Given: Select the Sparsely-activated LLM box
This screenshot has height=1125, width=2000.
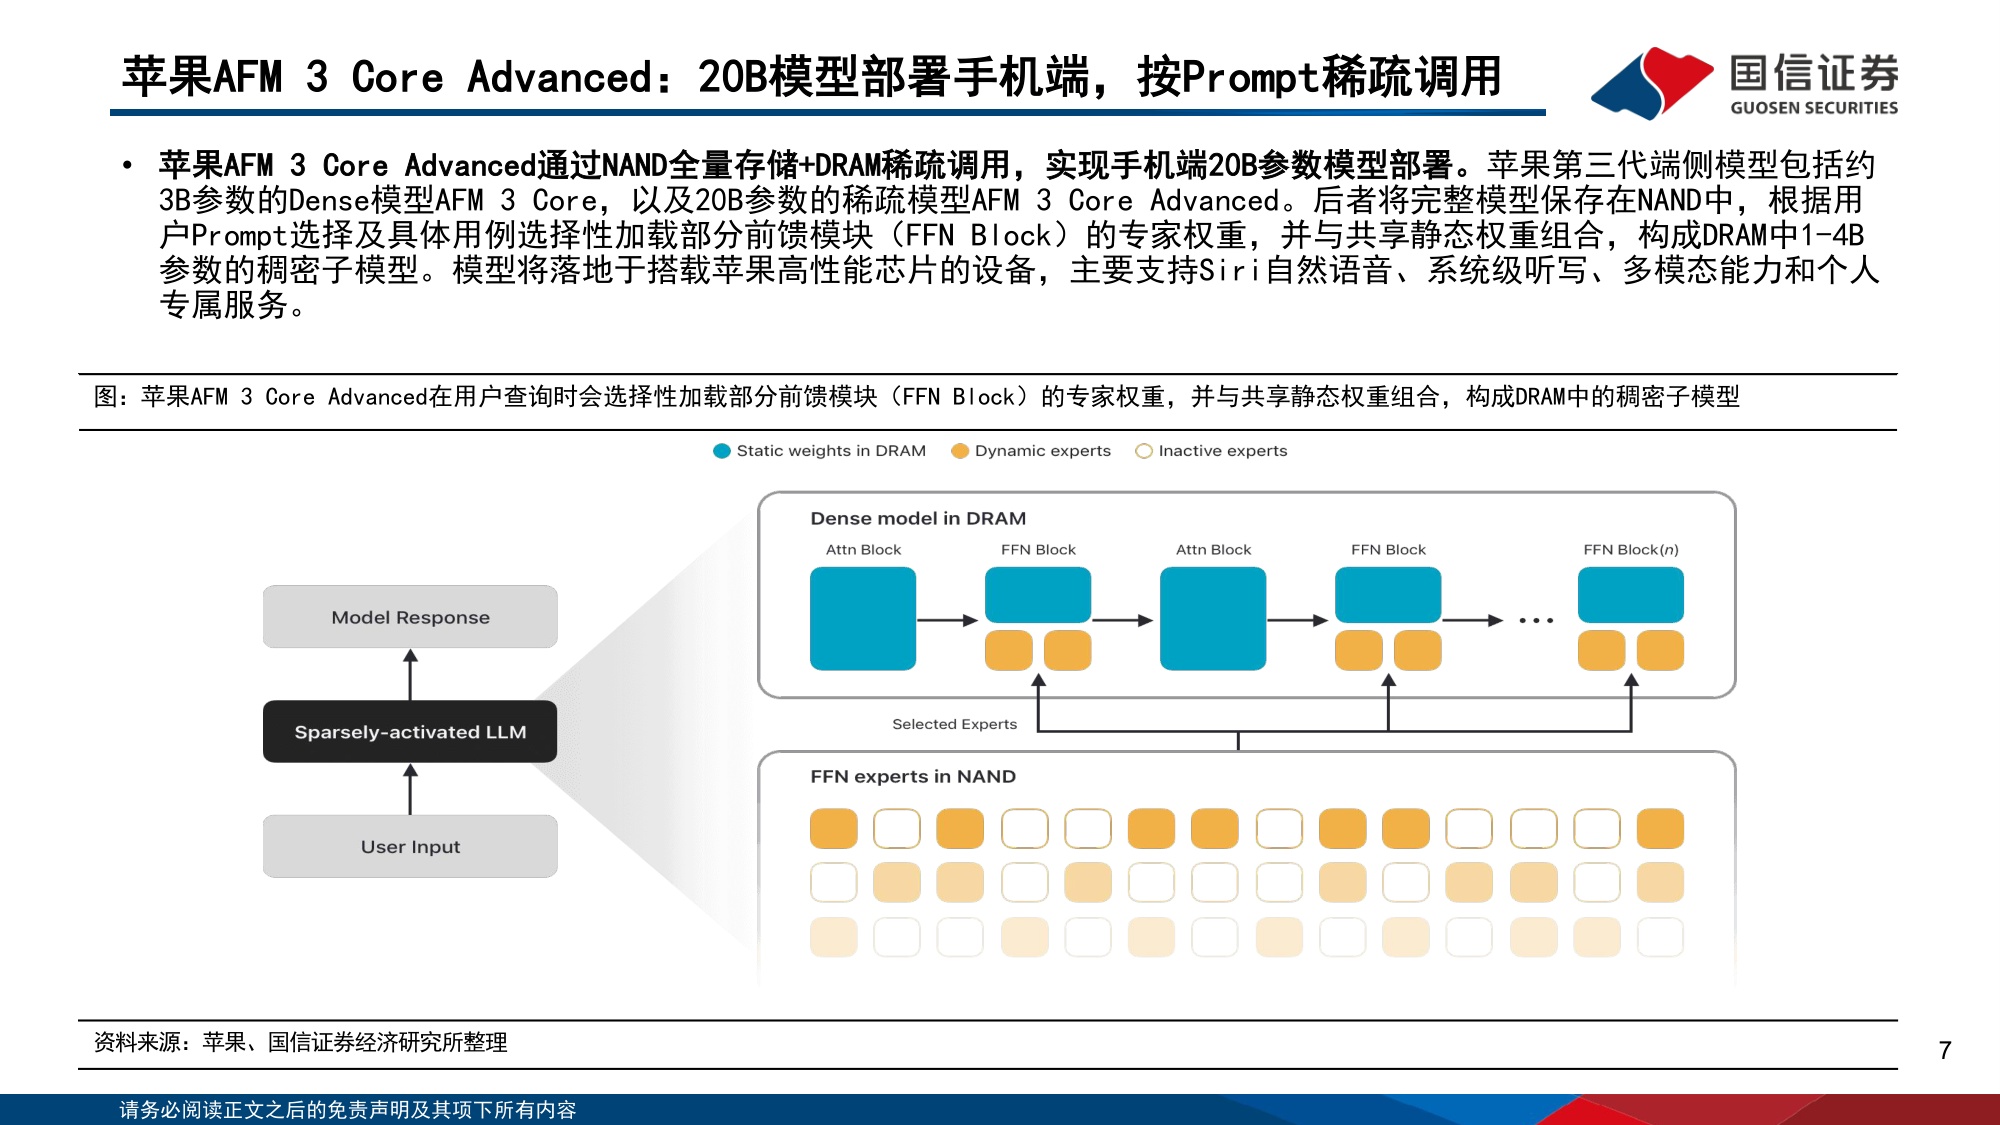Looking at the screenshot, I should (410, 732).
